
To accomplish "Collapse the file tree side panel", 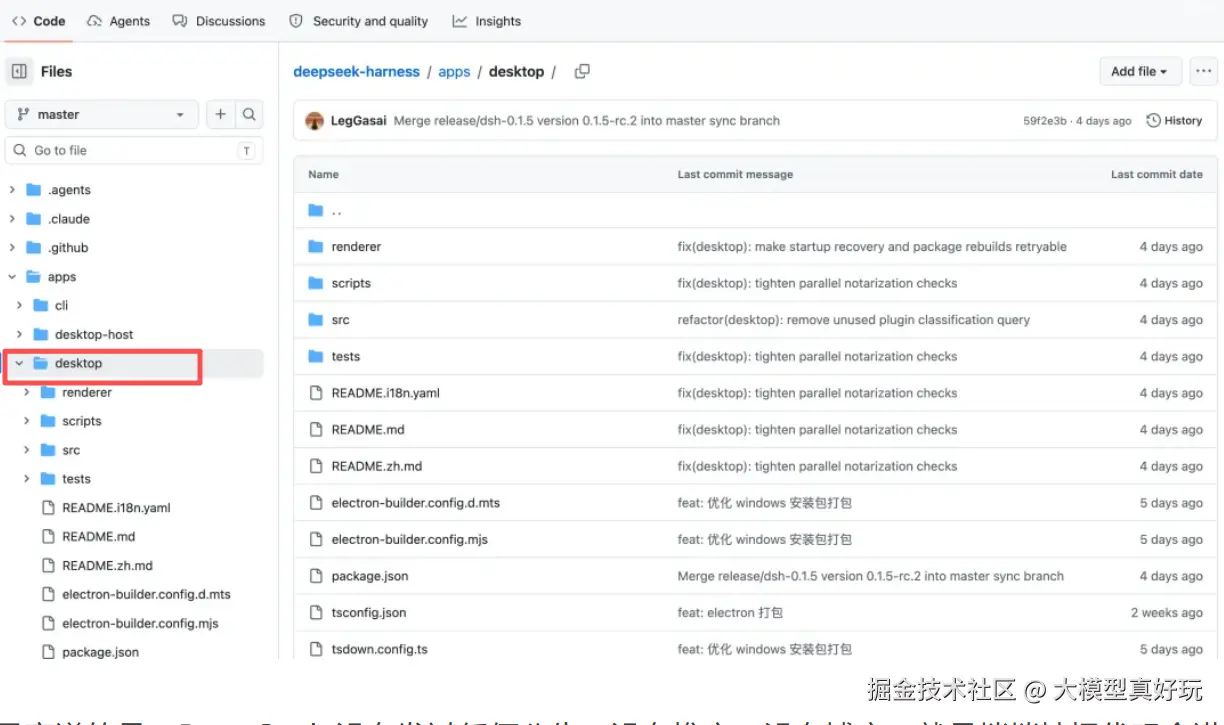I will click(x=19, y=71).
